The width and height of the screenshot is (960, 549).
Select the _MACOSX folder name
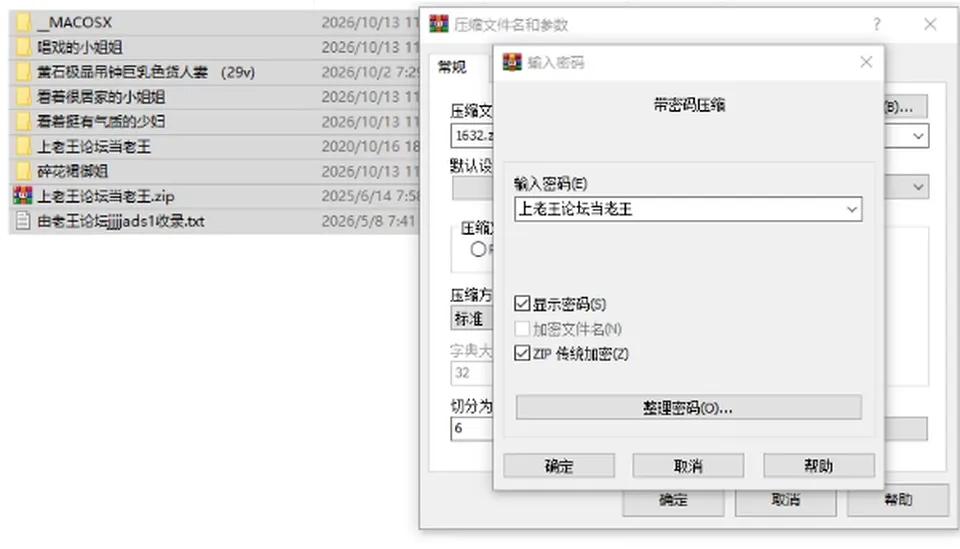[x=75, y=22]
